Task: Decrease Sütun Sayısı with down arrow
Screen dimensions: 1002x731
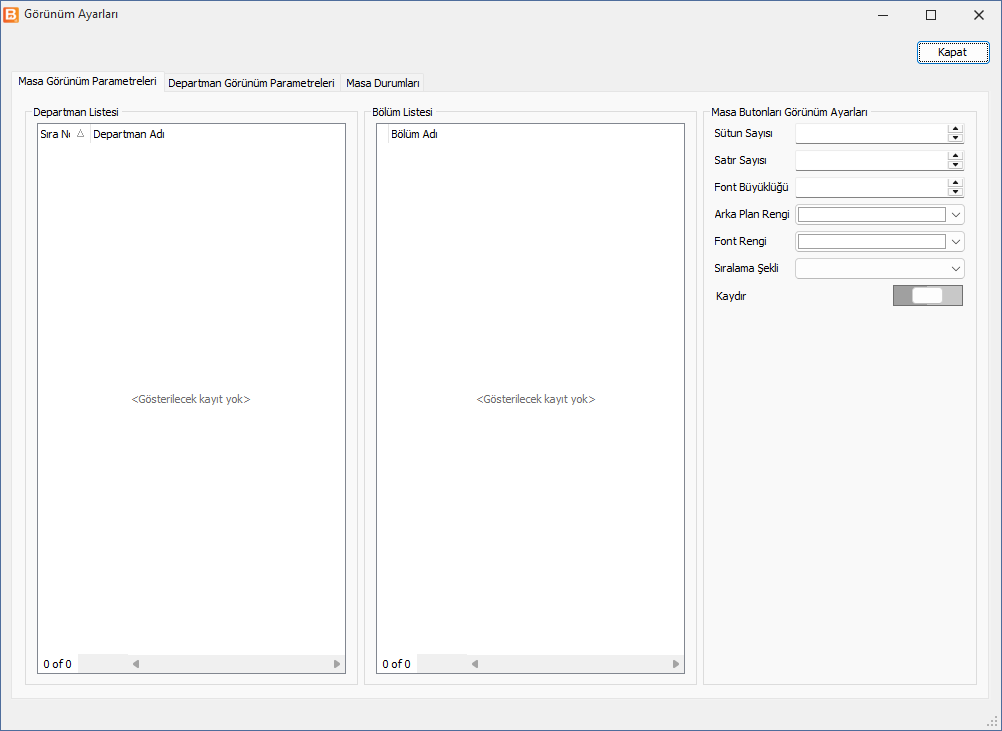Action: [955, 137]
